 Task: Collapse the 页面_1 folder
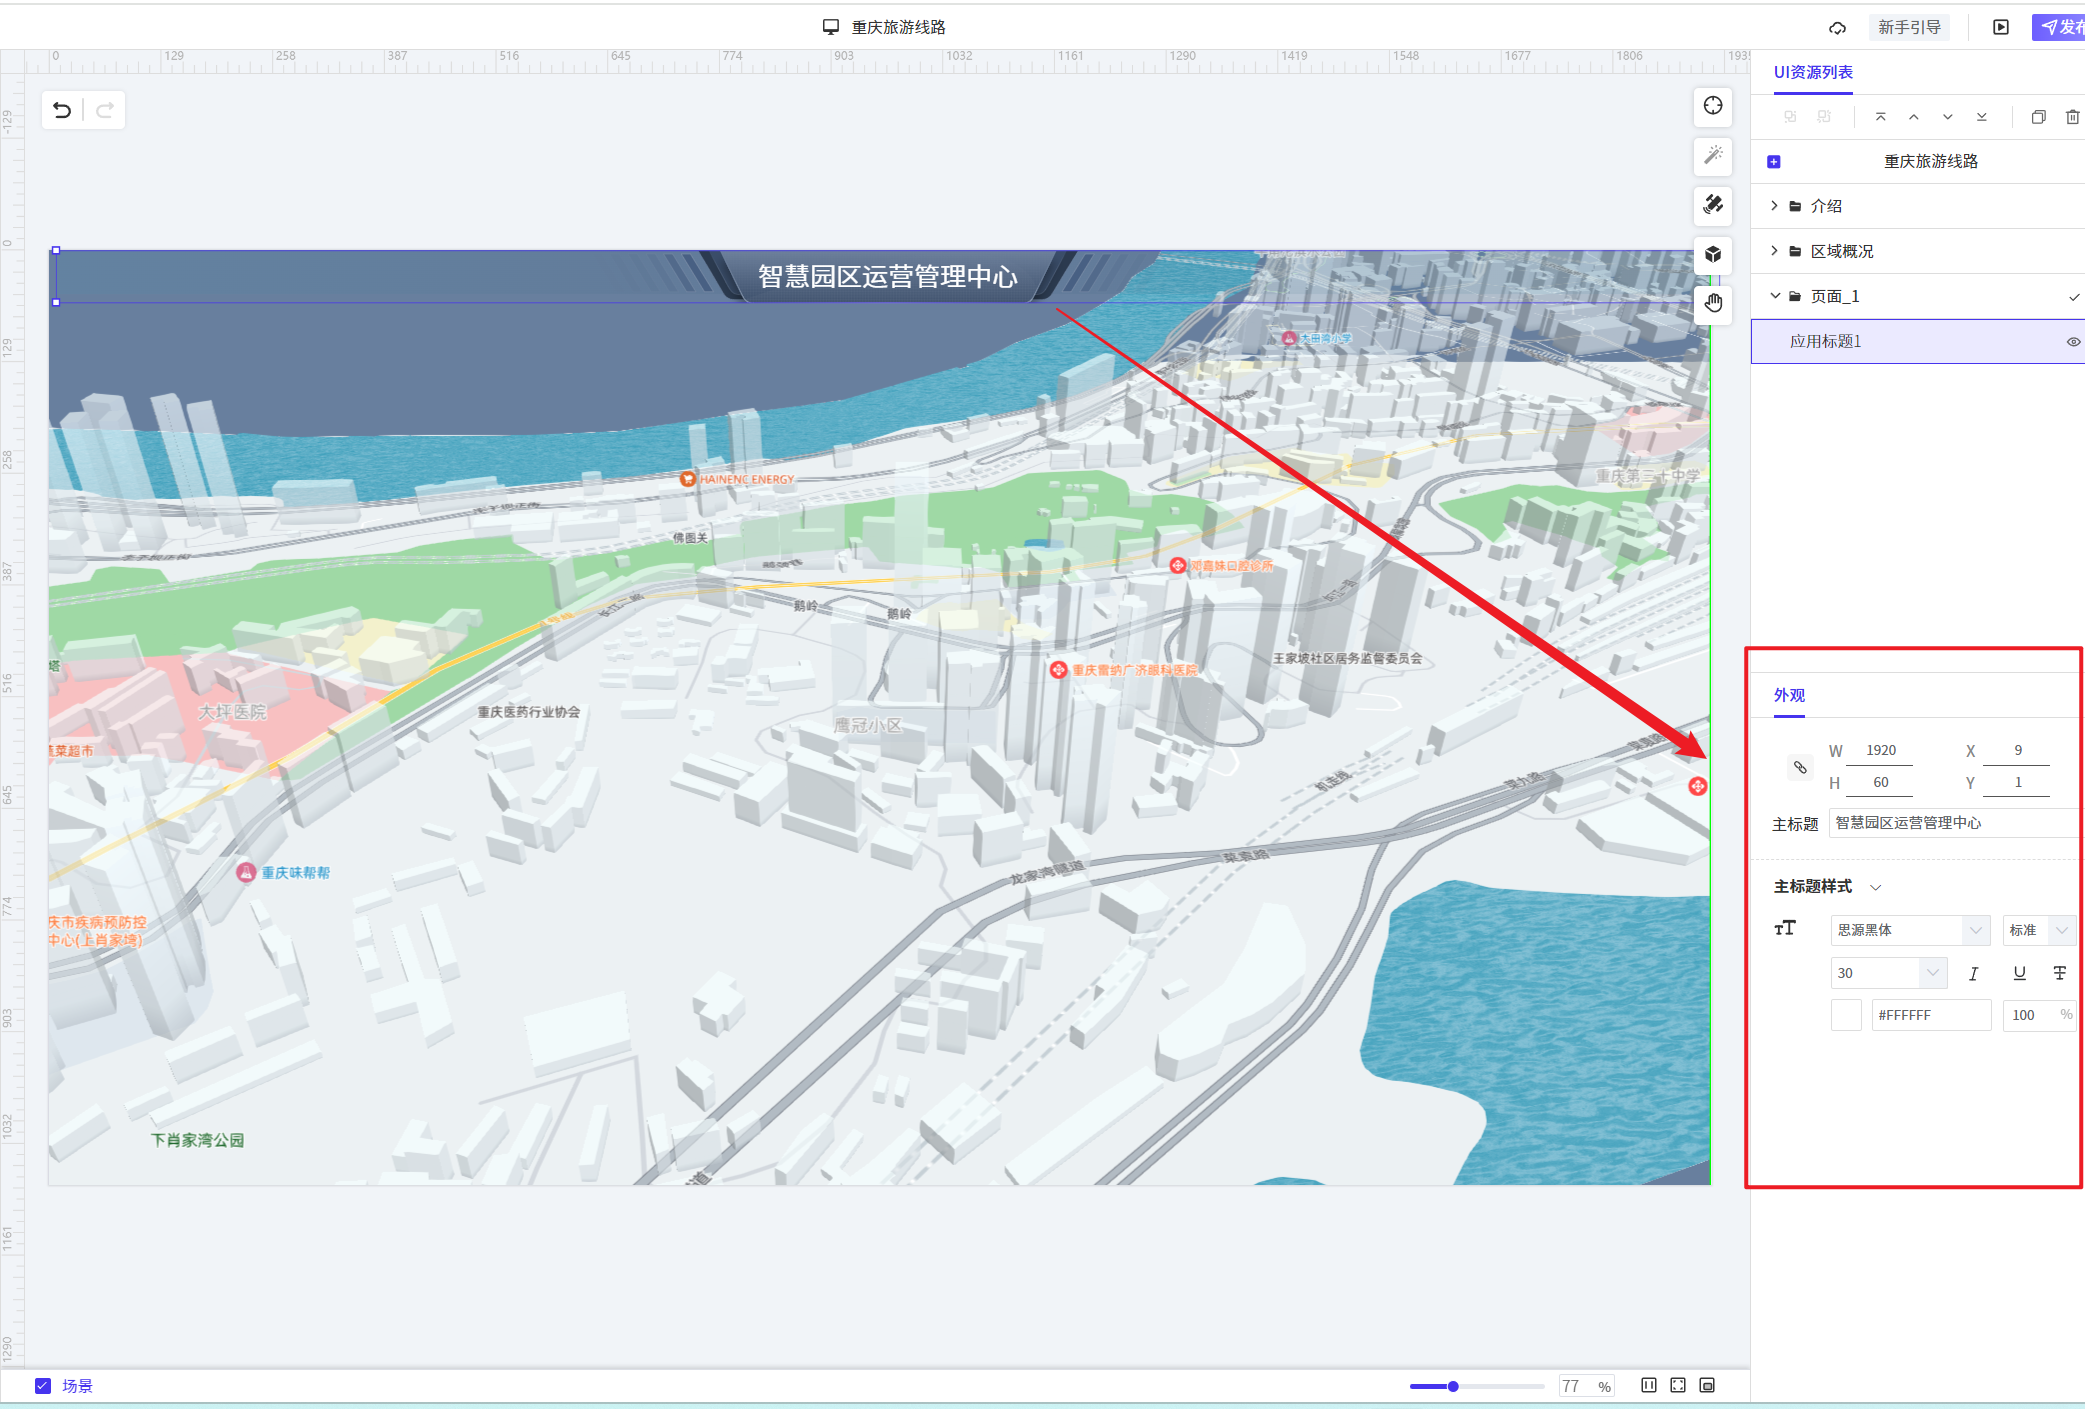1775,296
